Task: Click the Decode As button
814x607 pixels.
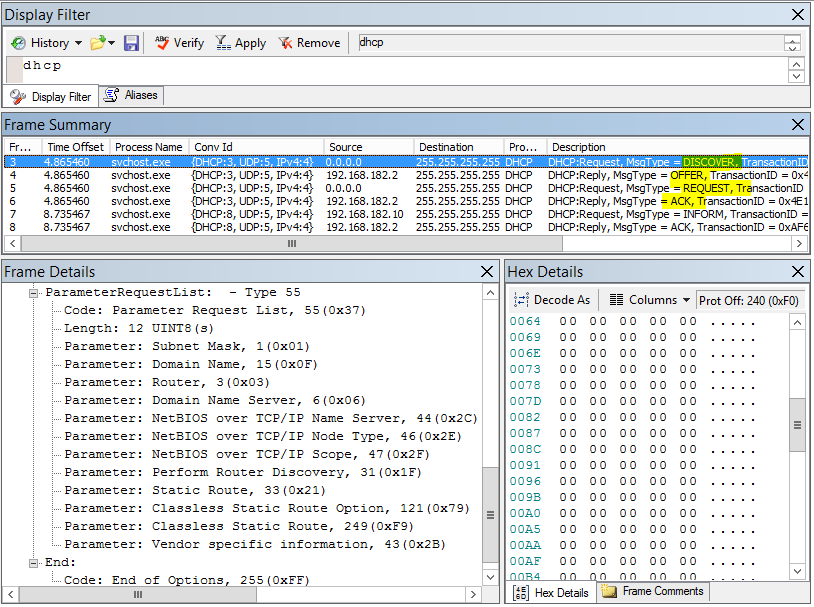Action: point(552,300)
